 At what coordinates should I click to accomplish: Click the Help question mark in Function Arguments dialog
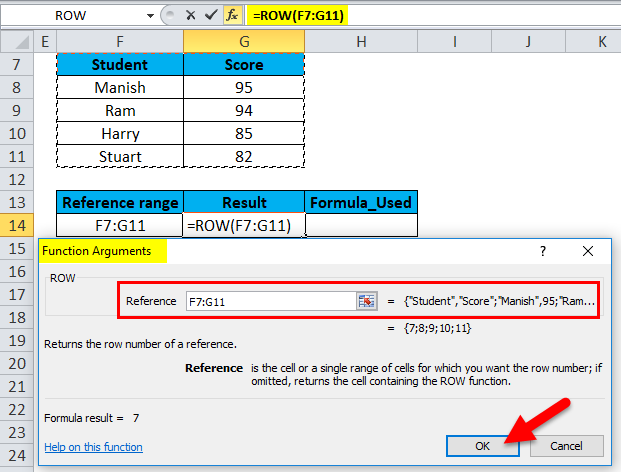[543, 251]
